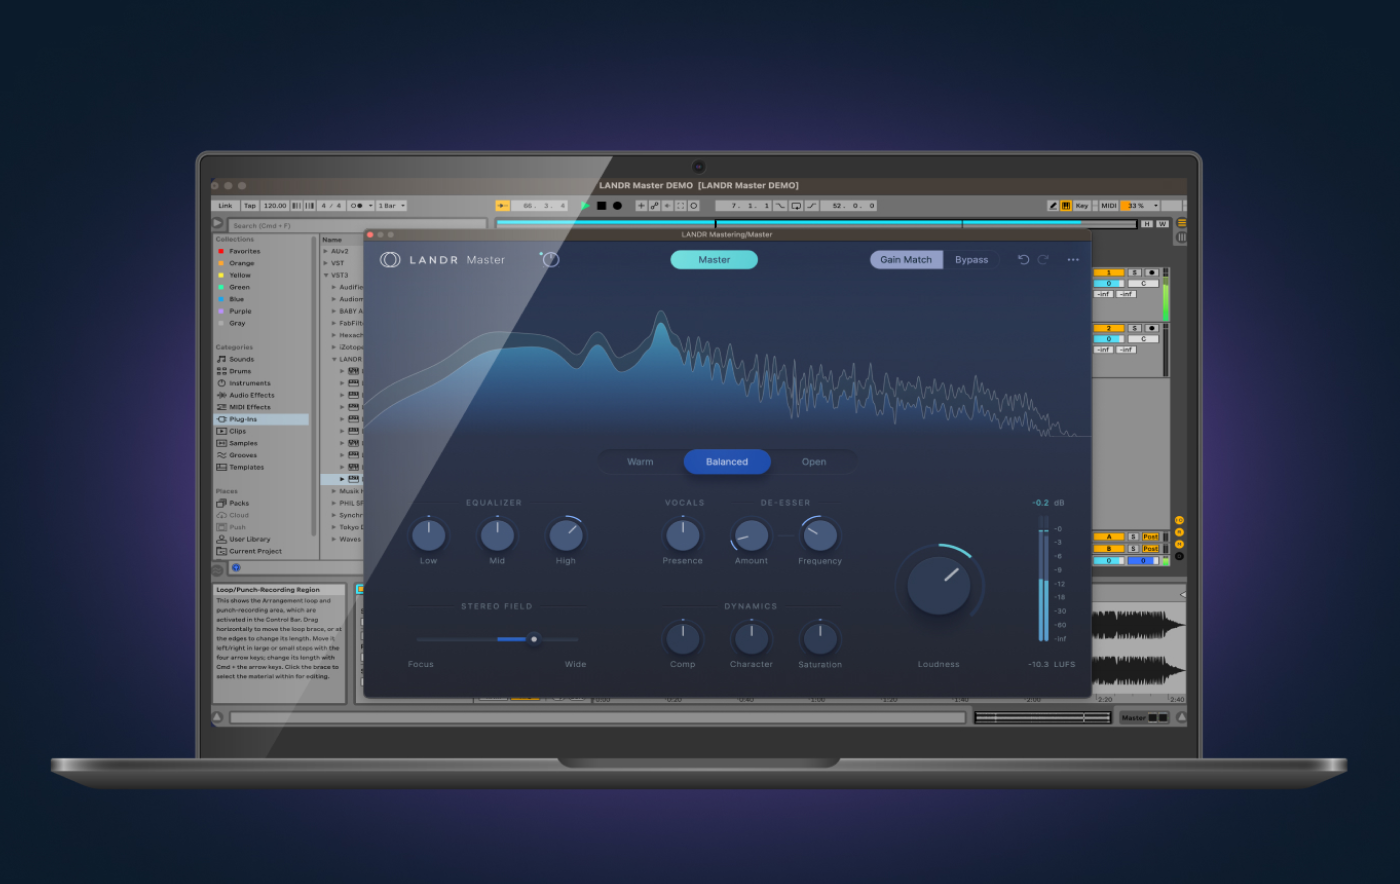Expand the VST folder
Image resolution: width=1400 pixels, height=884 pixels.
[x=326, y=263]
